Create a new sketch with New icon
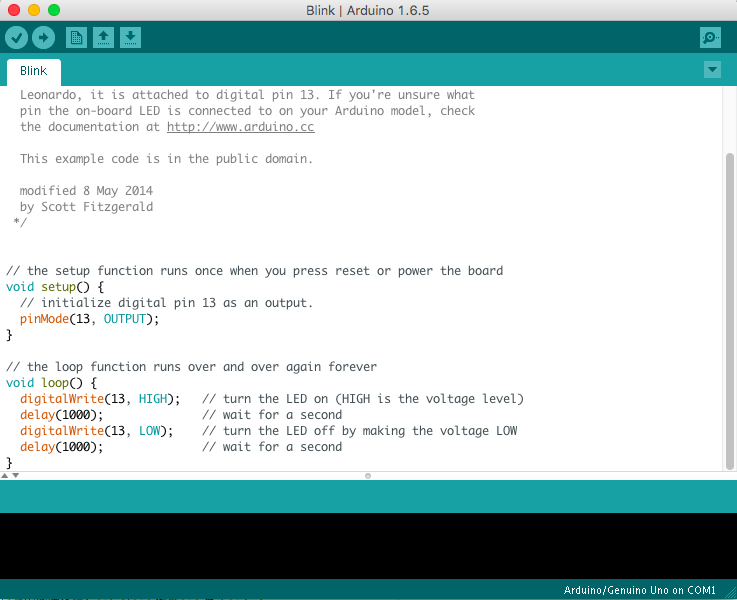The height and width of the screenshot is (600, 737). tap(76, 38)
